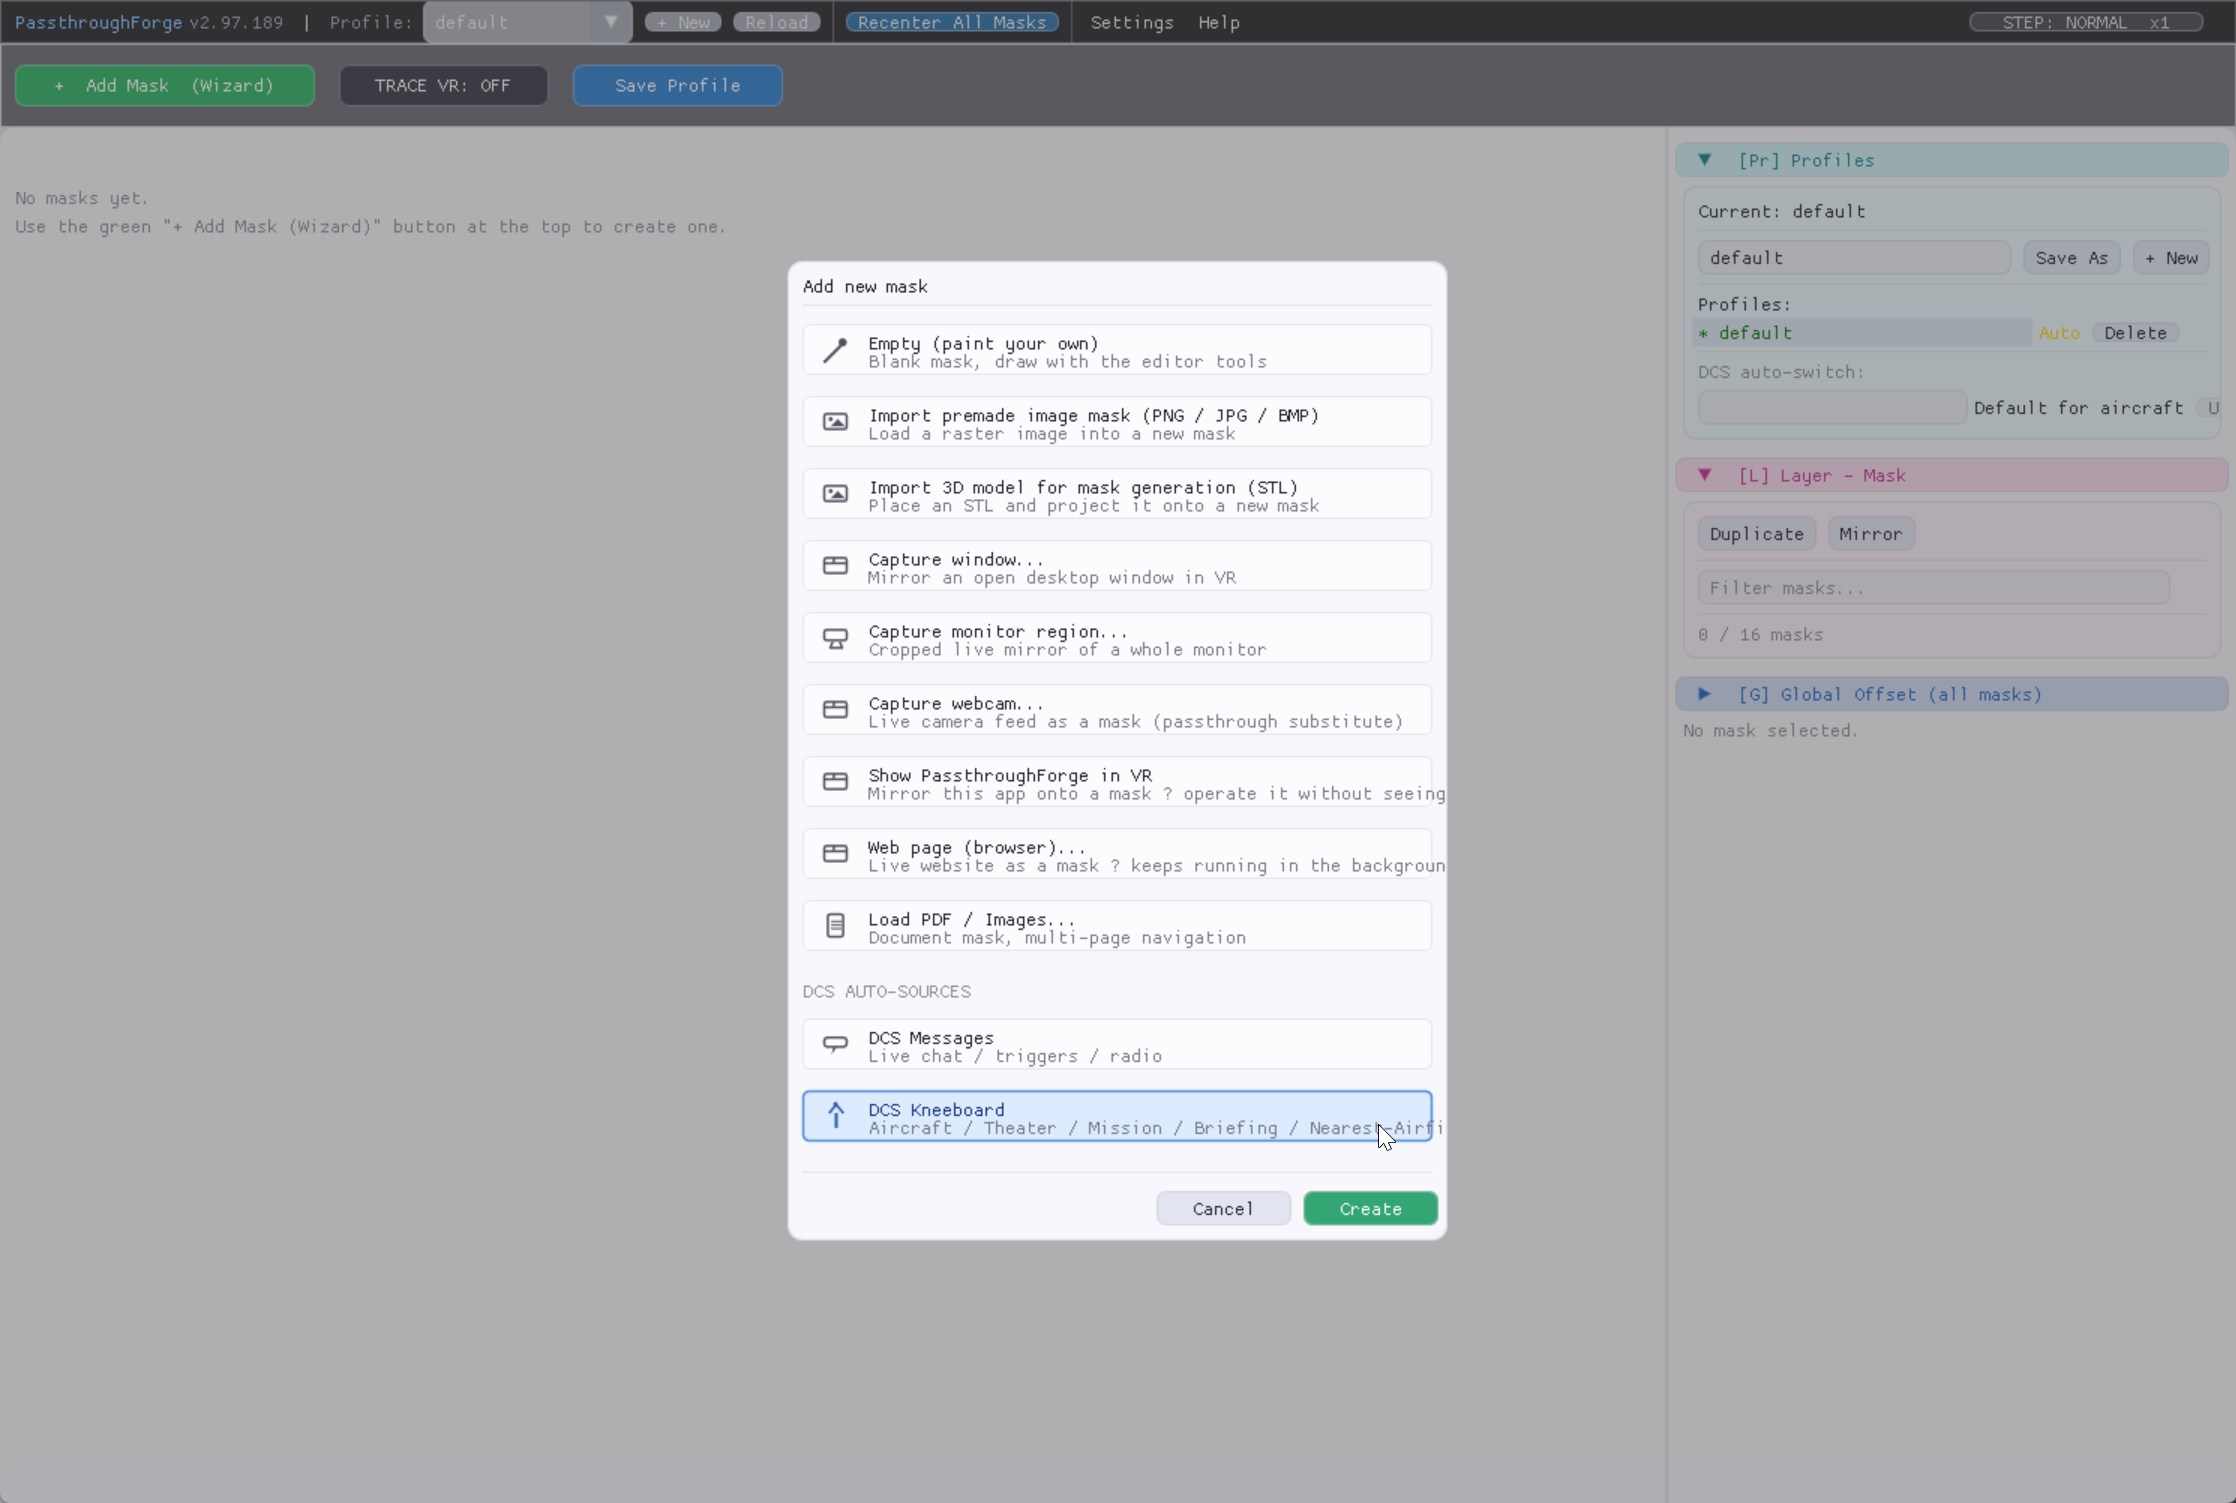Image resolution: width=2236 pixels, height=1503 pixels.
Task: Click + Add Mask (Wizard) button
Action: click(x=165, y=85)
